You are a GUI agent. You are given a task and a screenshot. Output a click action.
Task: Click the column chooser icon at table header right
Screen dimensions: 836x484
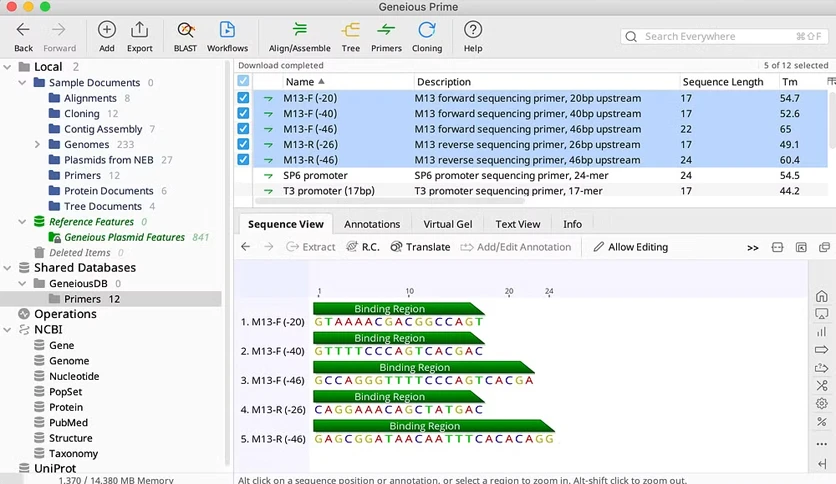pos(831,82)
